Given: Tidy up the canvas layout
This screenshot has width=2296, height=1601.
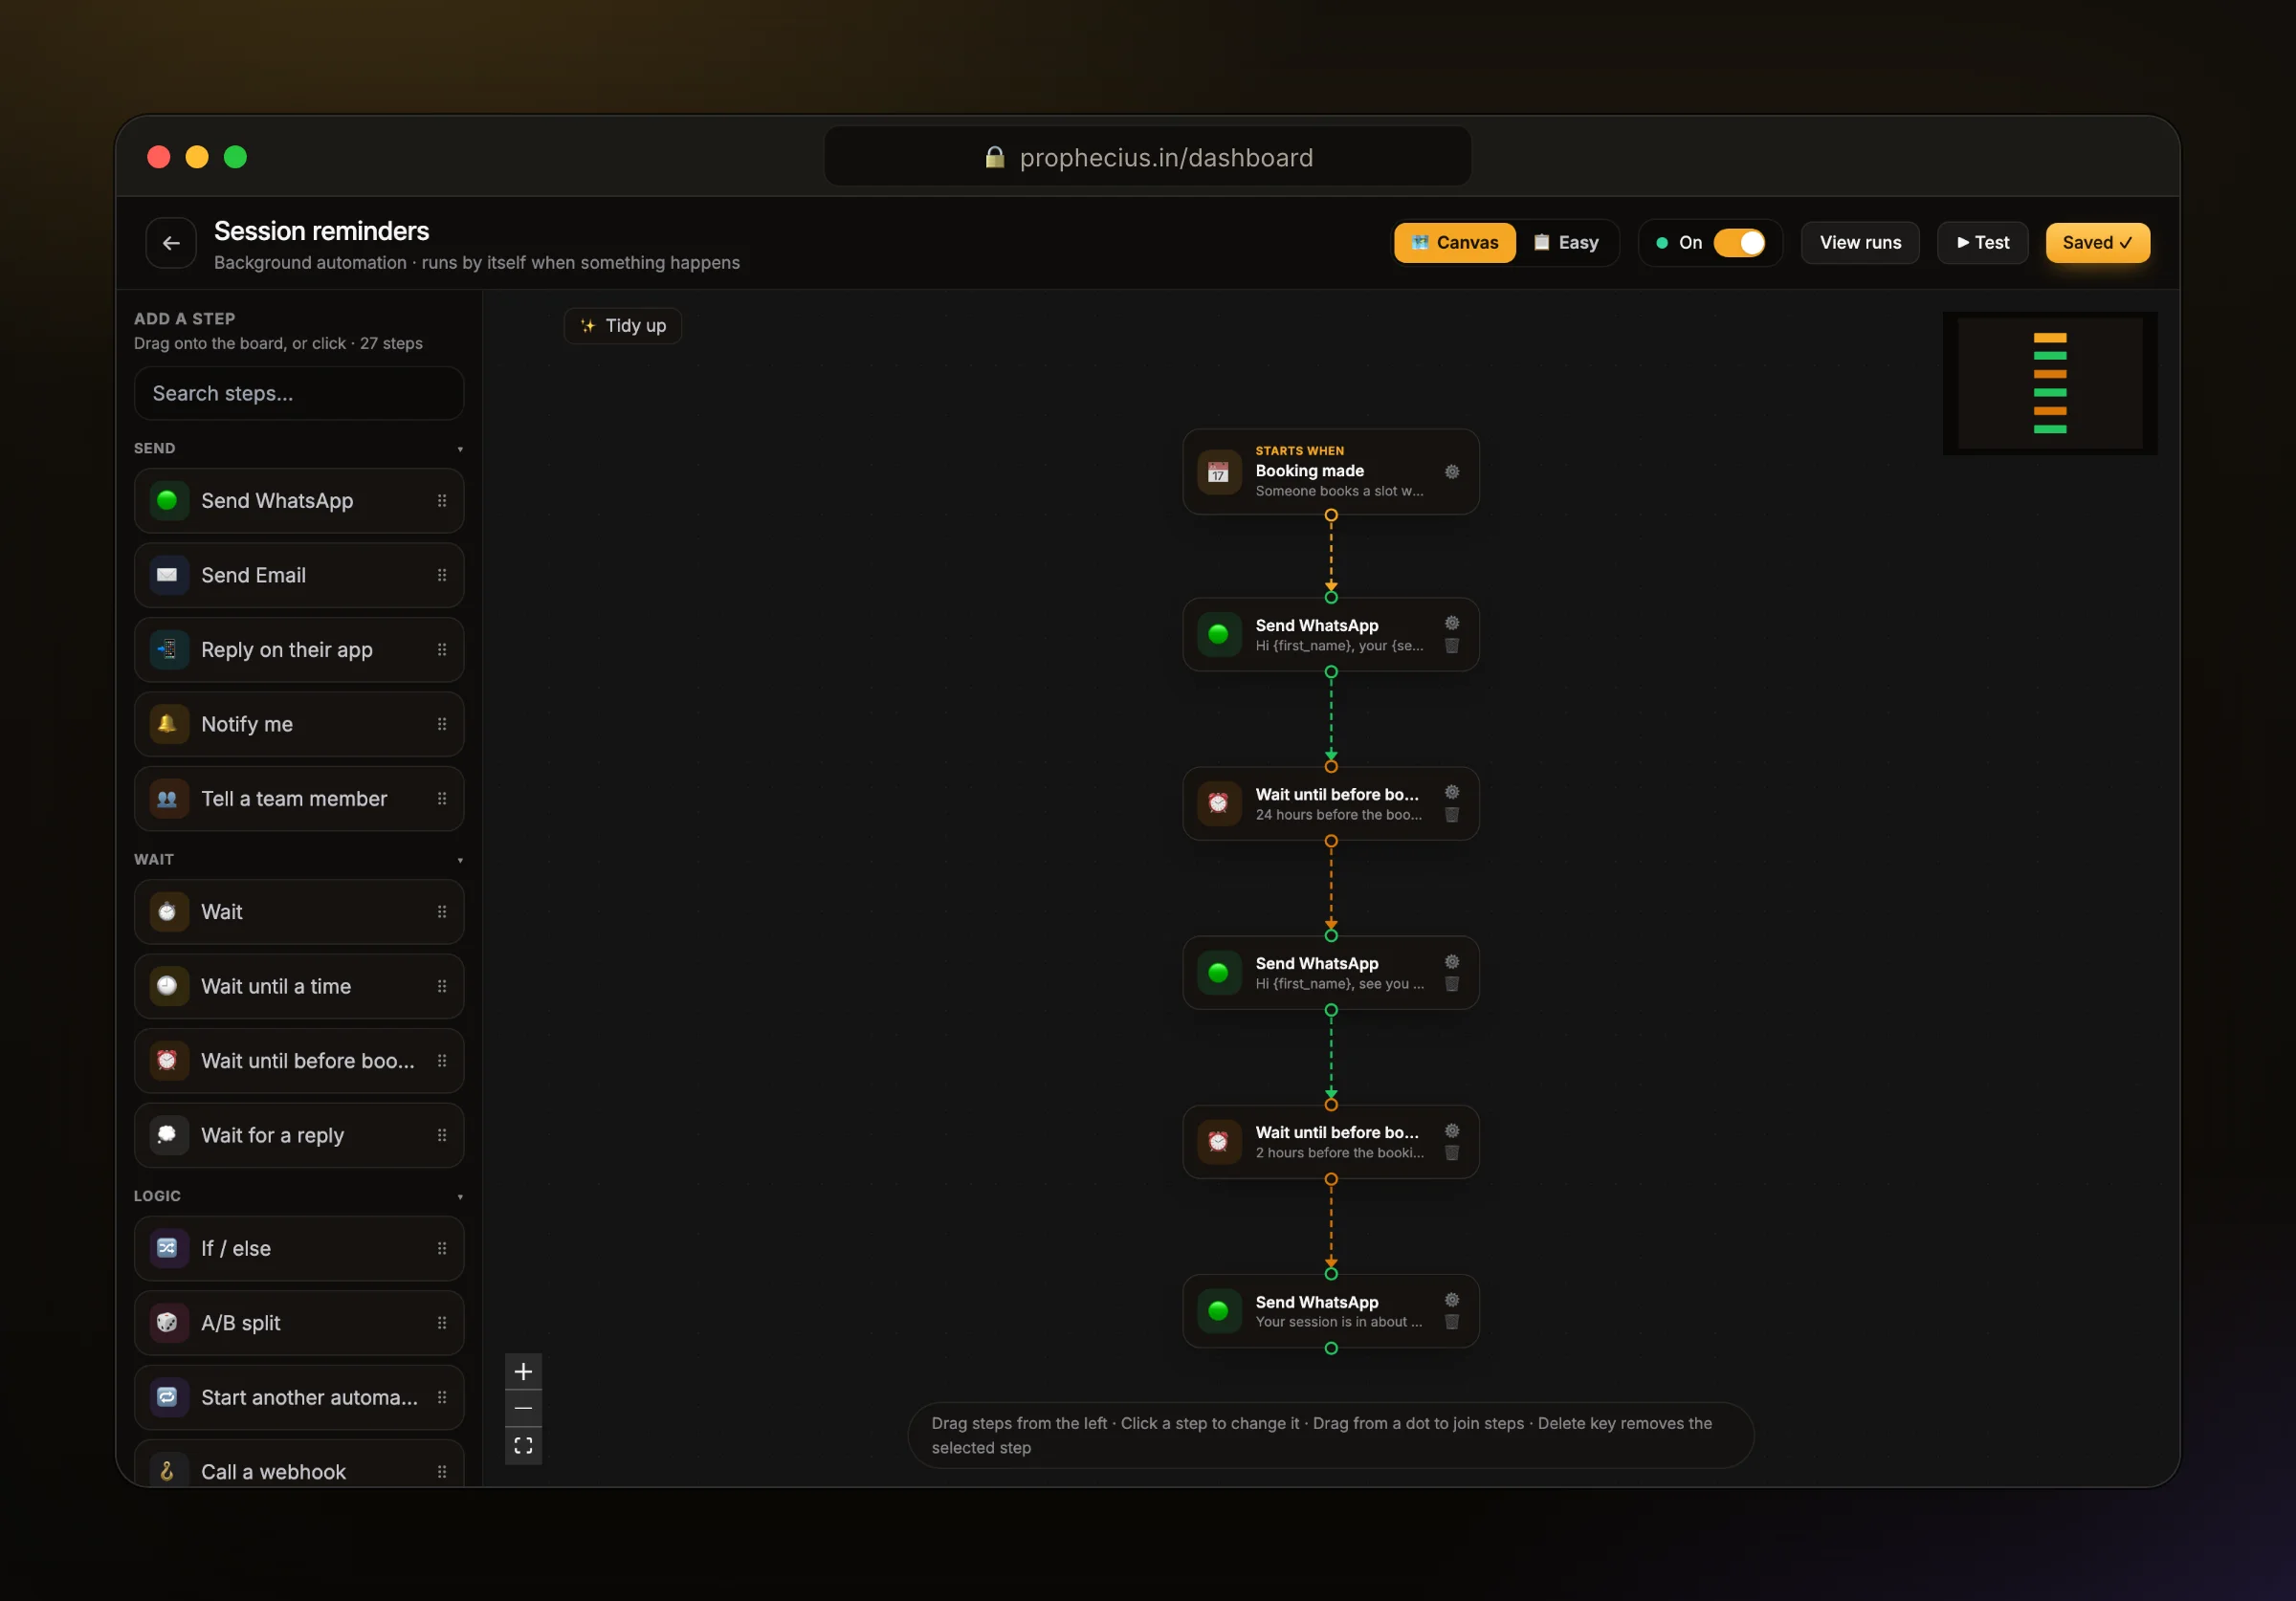Looking at the screenshot, I should point(623,326).
